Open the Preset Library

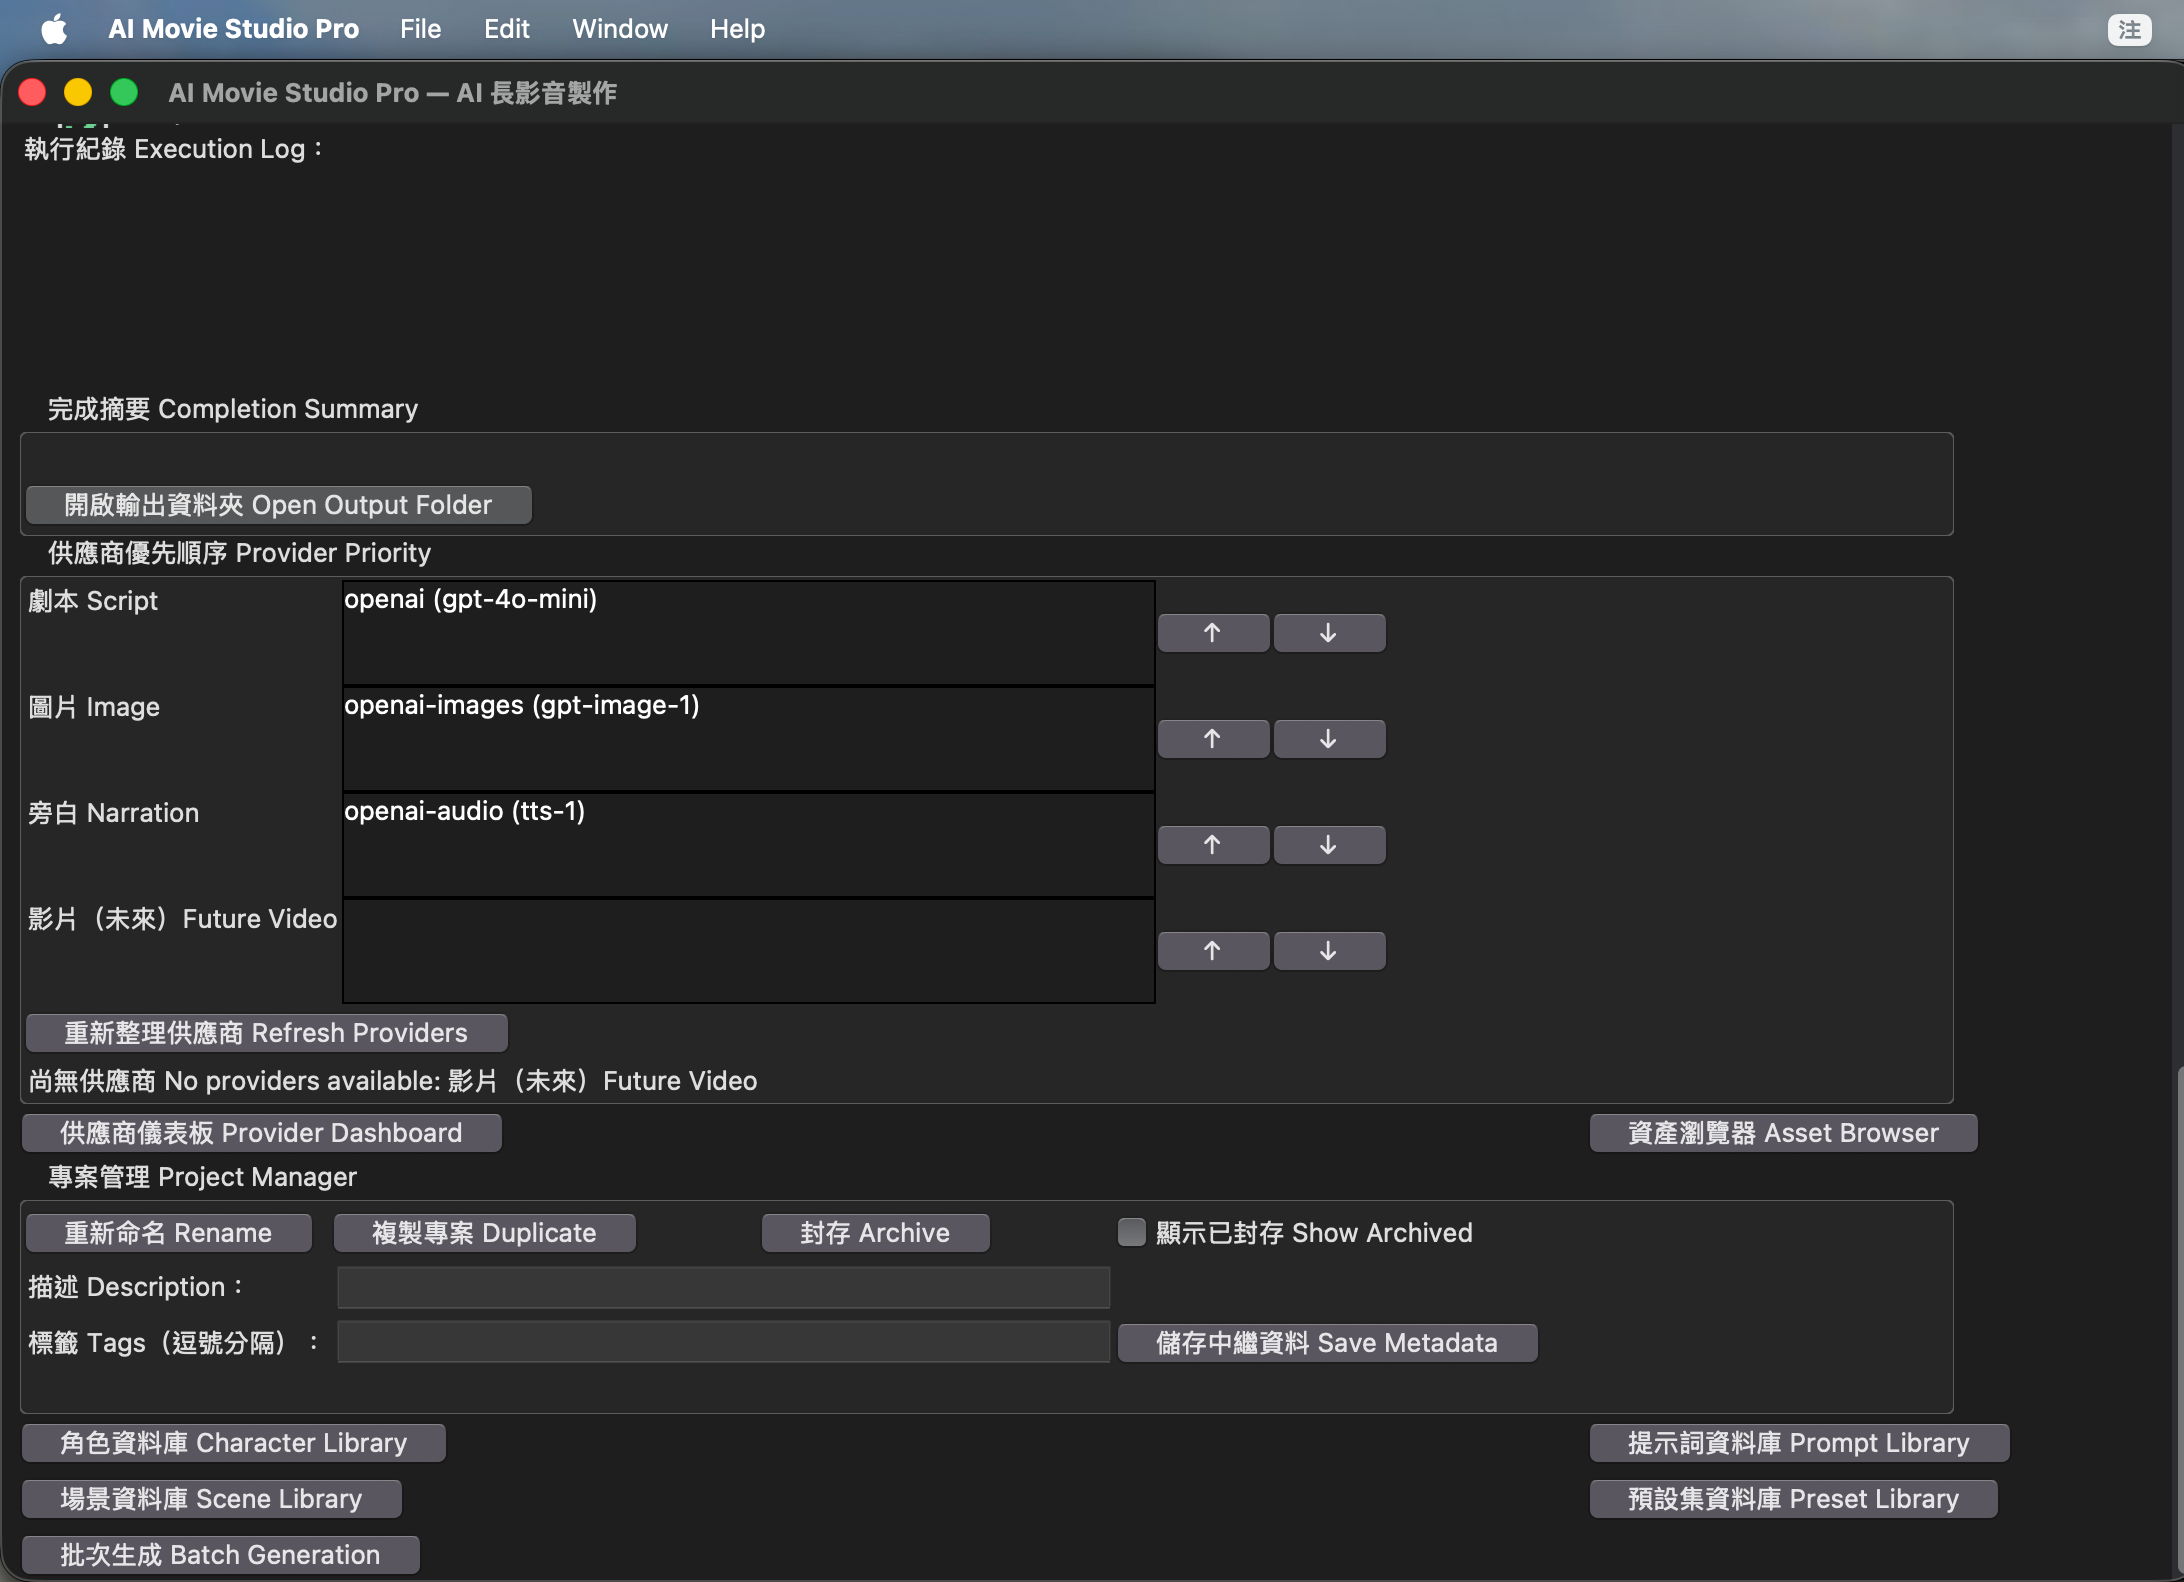point(1793,1499)
